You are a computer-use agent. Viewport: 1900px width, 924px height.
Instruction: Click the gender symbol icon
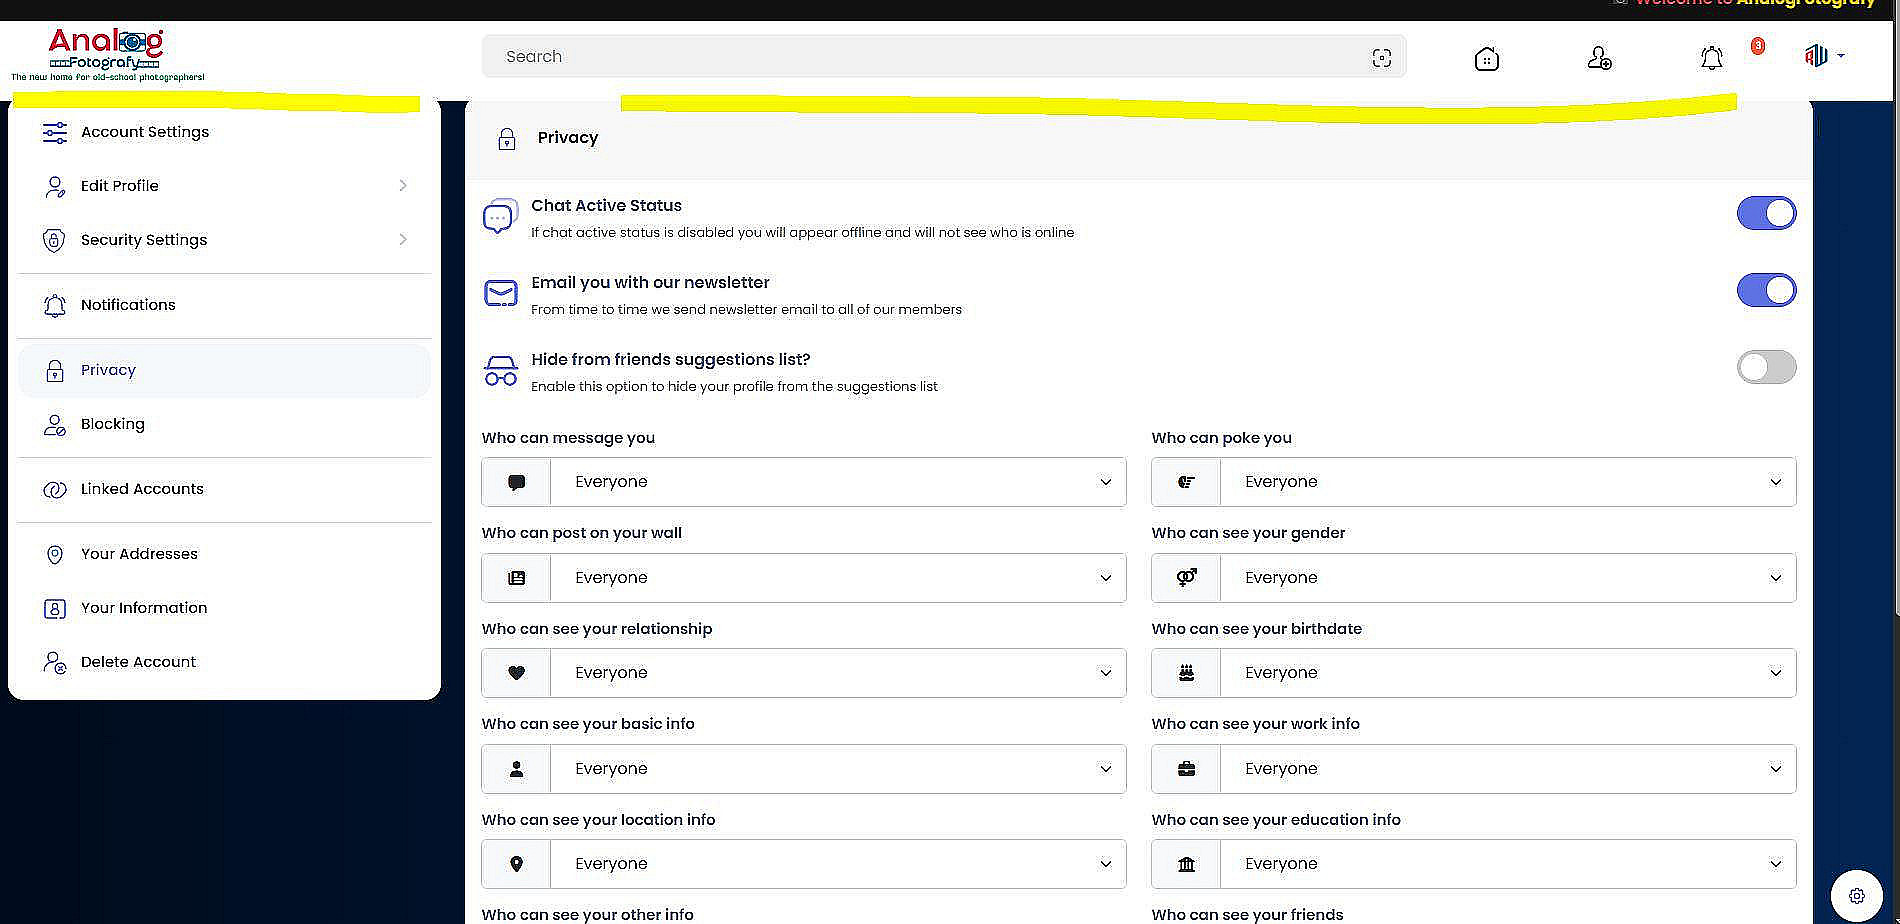pyautogui.click(x=1186, y=577)
